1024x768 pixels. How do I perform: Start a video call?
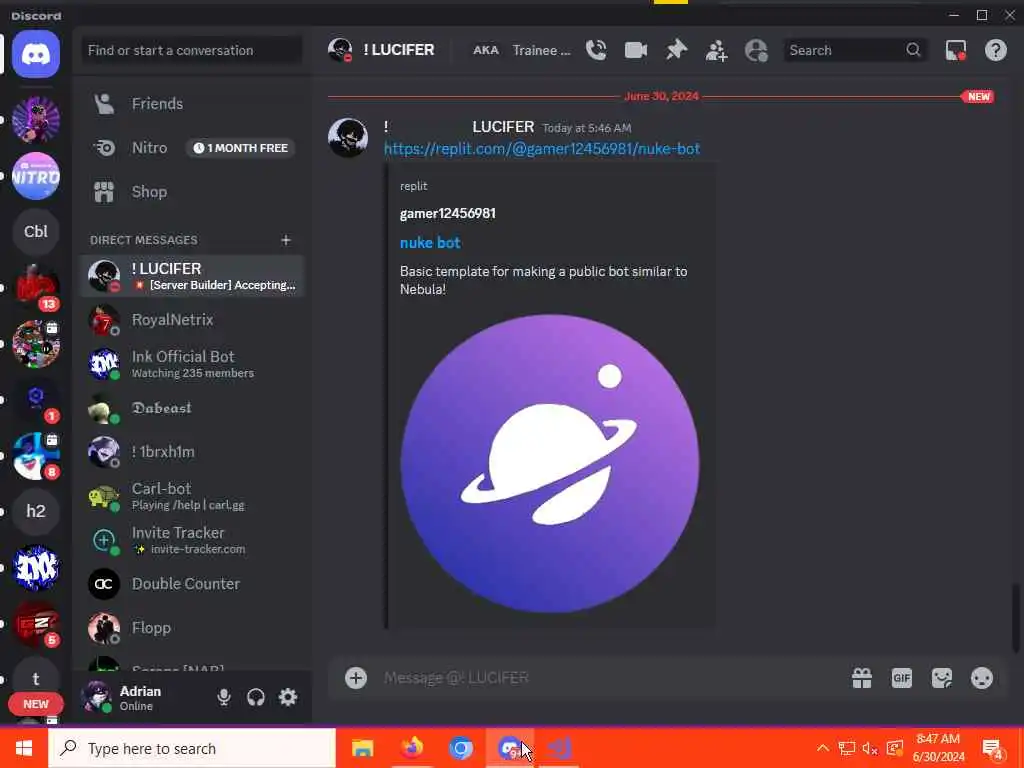click(635, 50)
